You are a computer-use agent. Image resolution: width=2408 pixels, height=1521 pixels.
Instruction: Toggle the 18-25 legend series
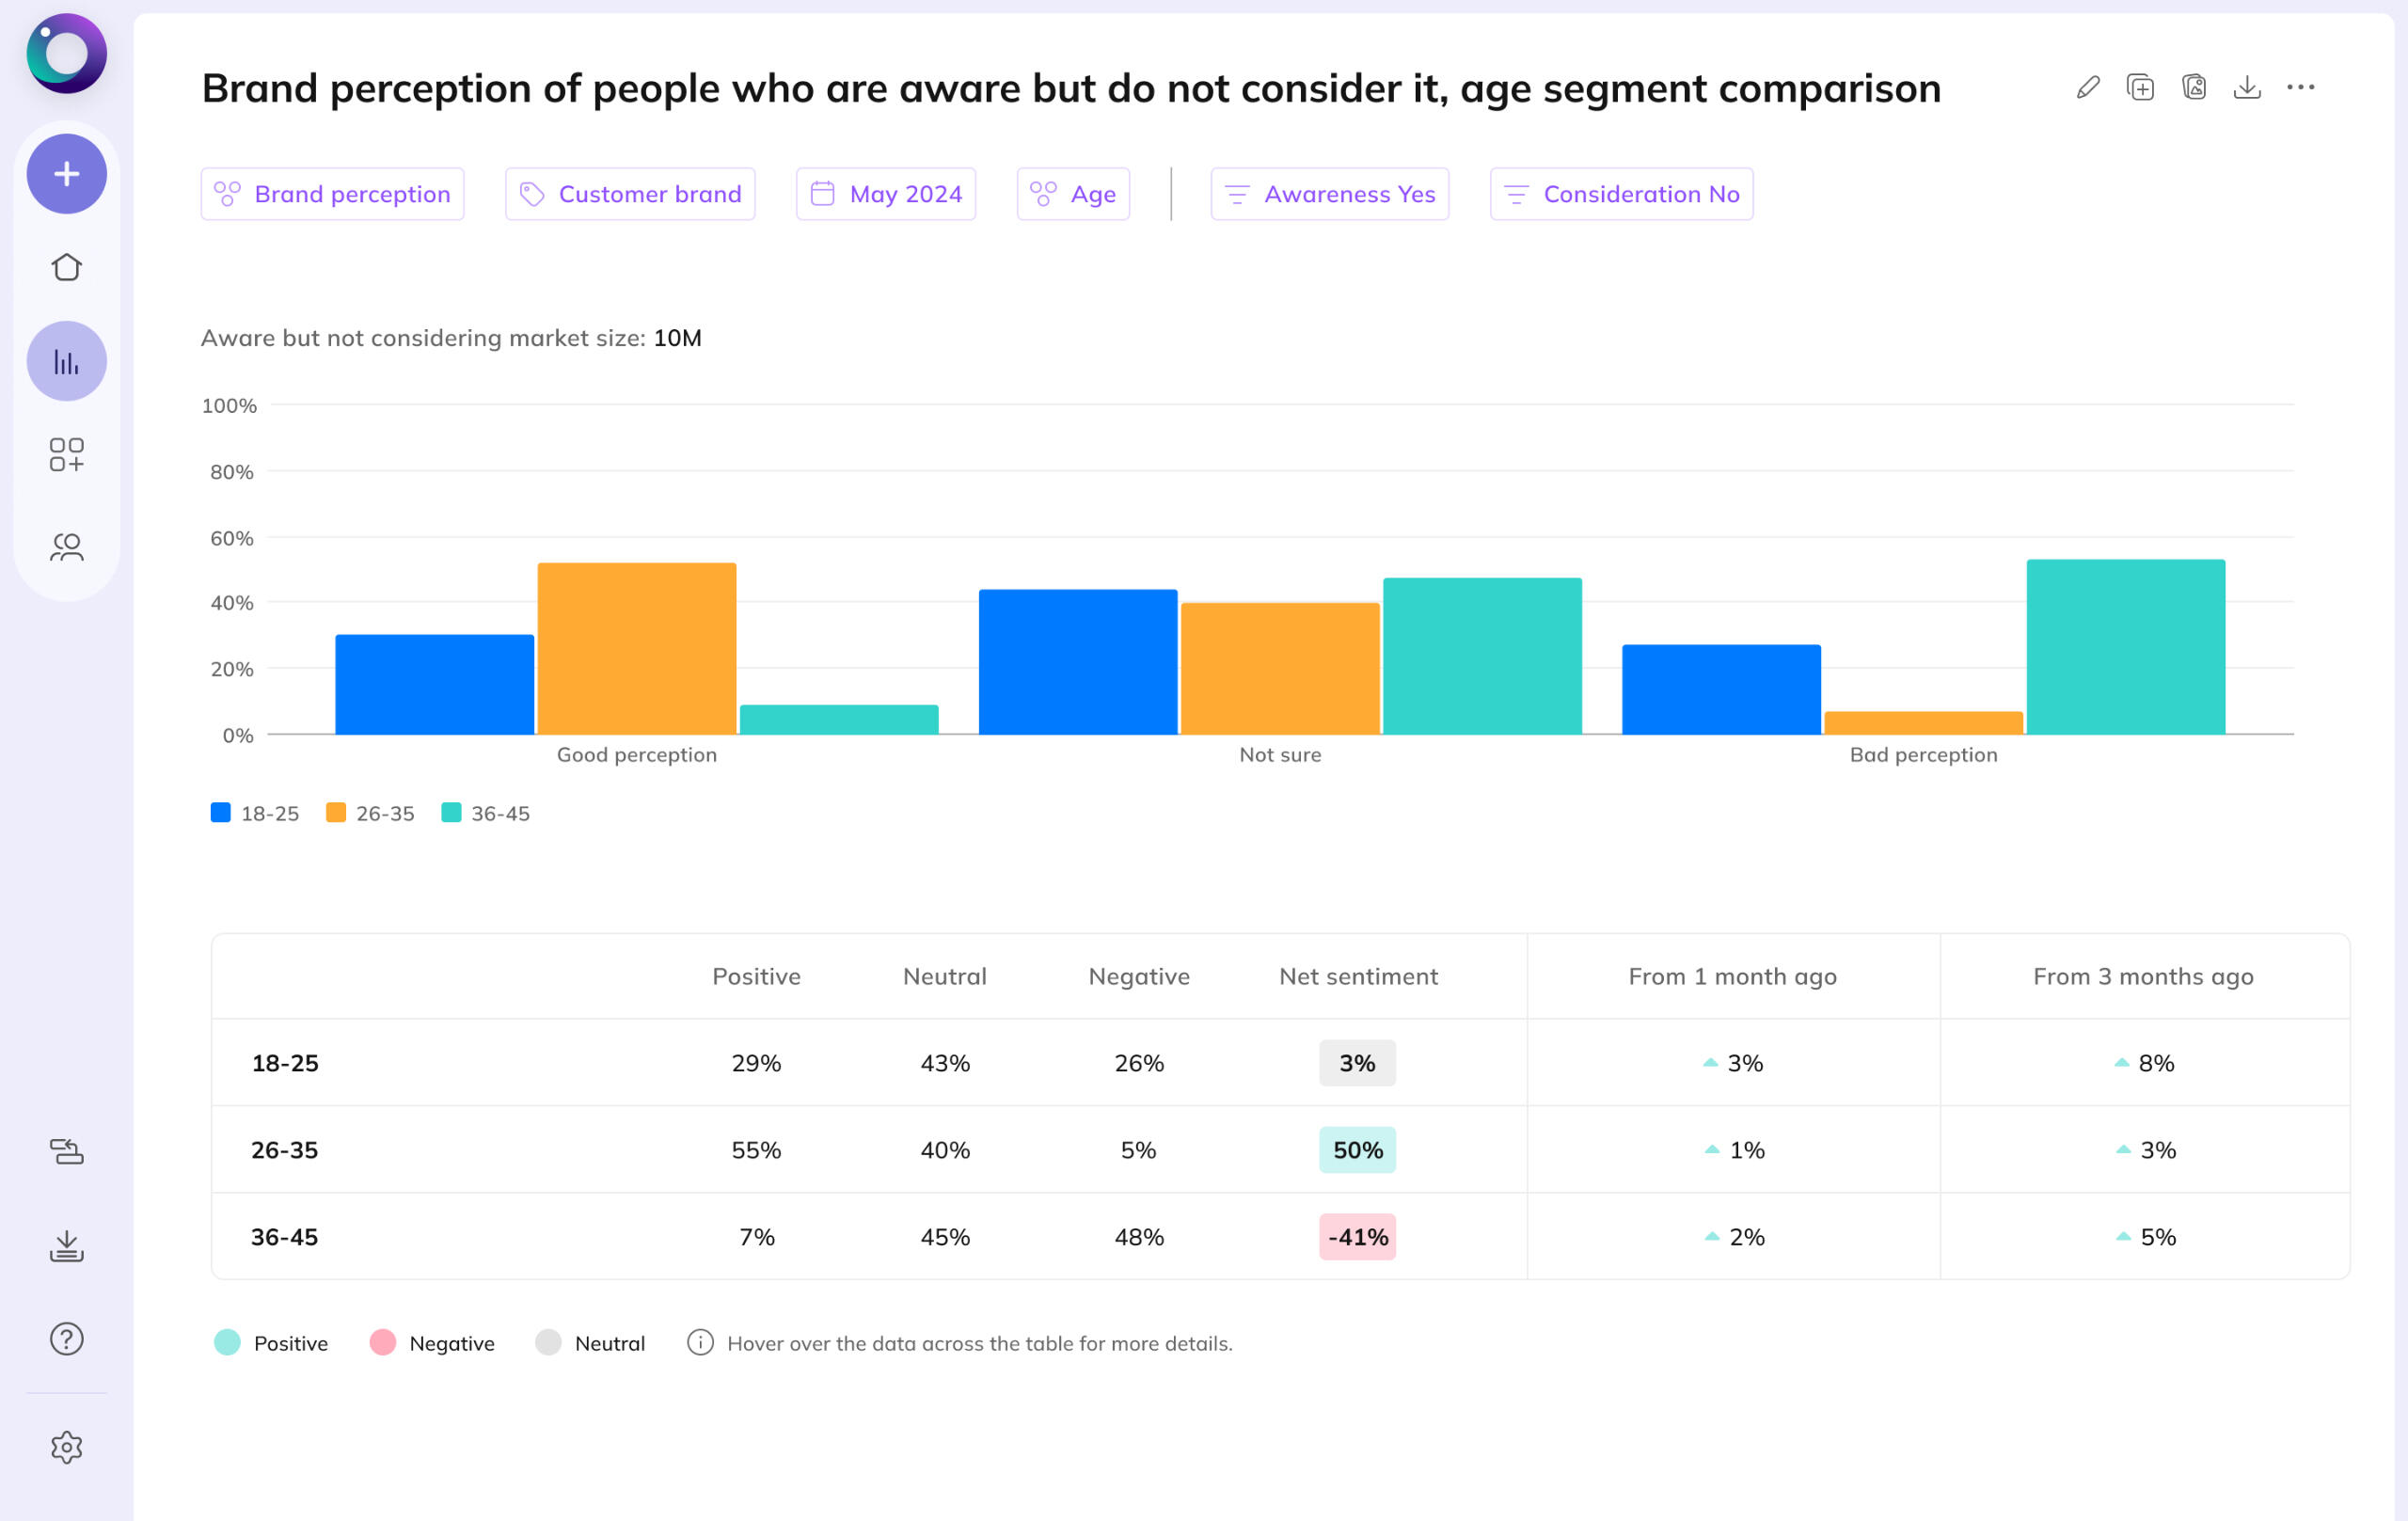click(x=255, y=813)
